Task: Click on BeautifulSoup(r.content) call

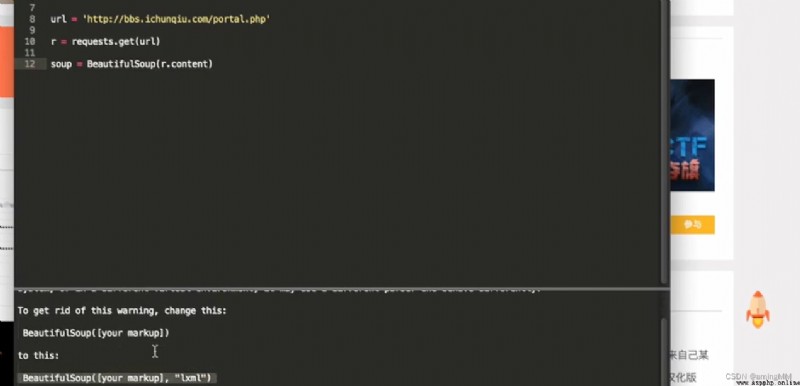Action: click(149, 64)
